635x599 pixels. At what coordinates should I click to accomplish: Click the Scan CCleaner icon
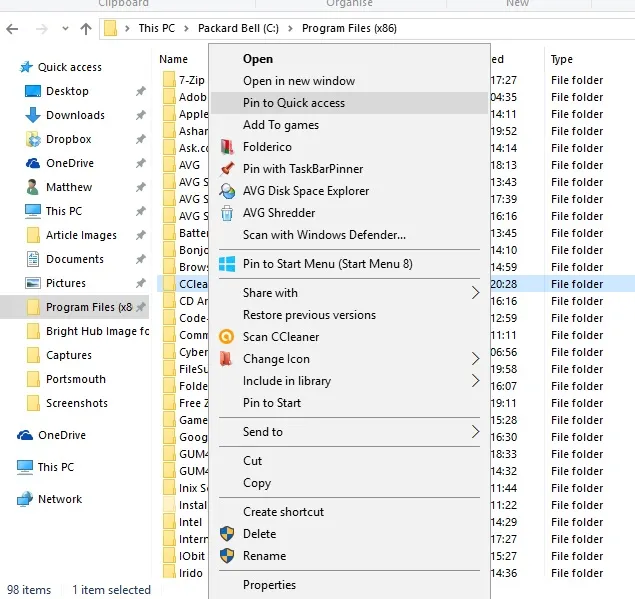pos(227,337)
